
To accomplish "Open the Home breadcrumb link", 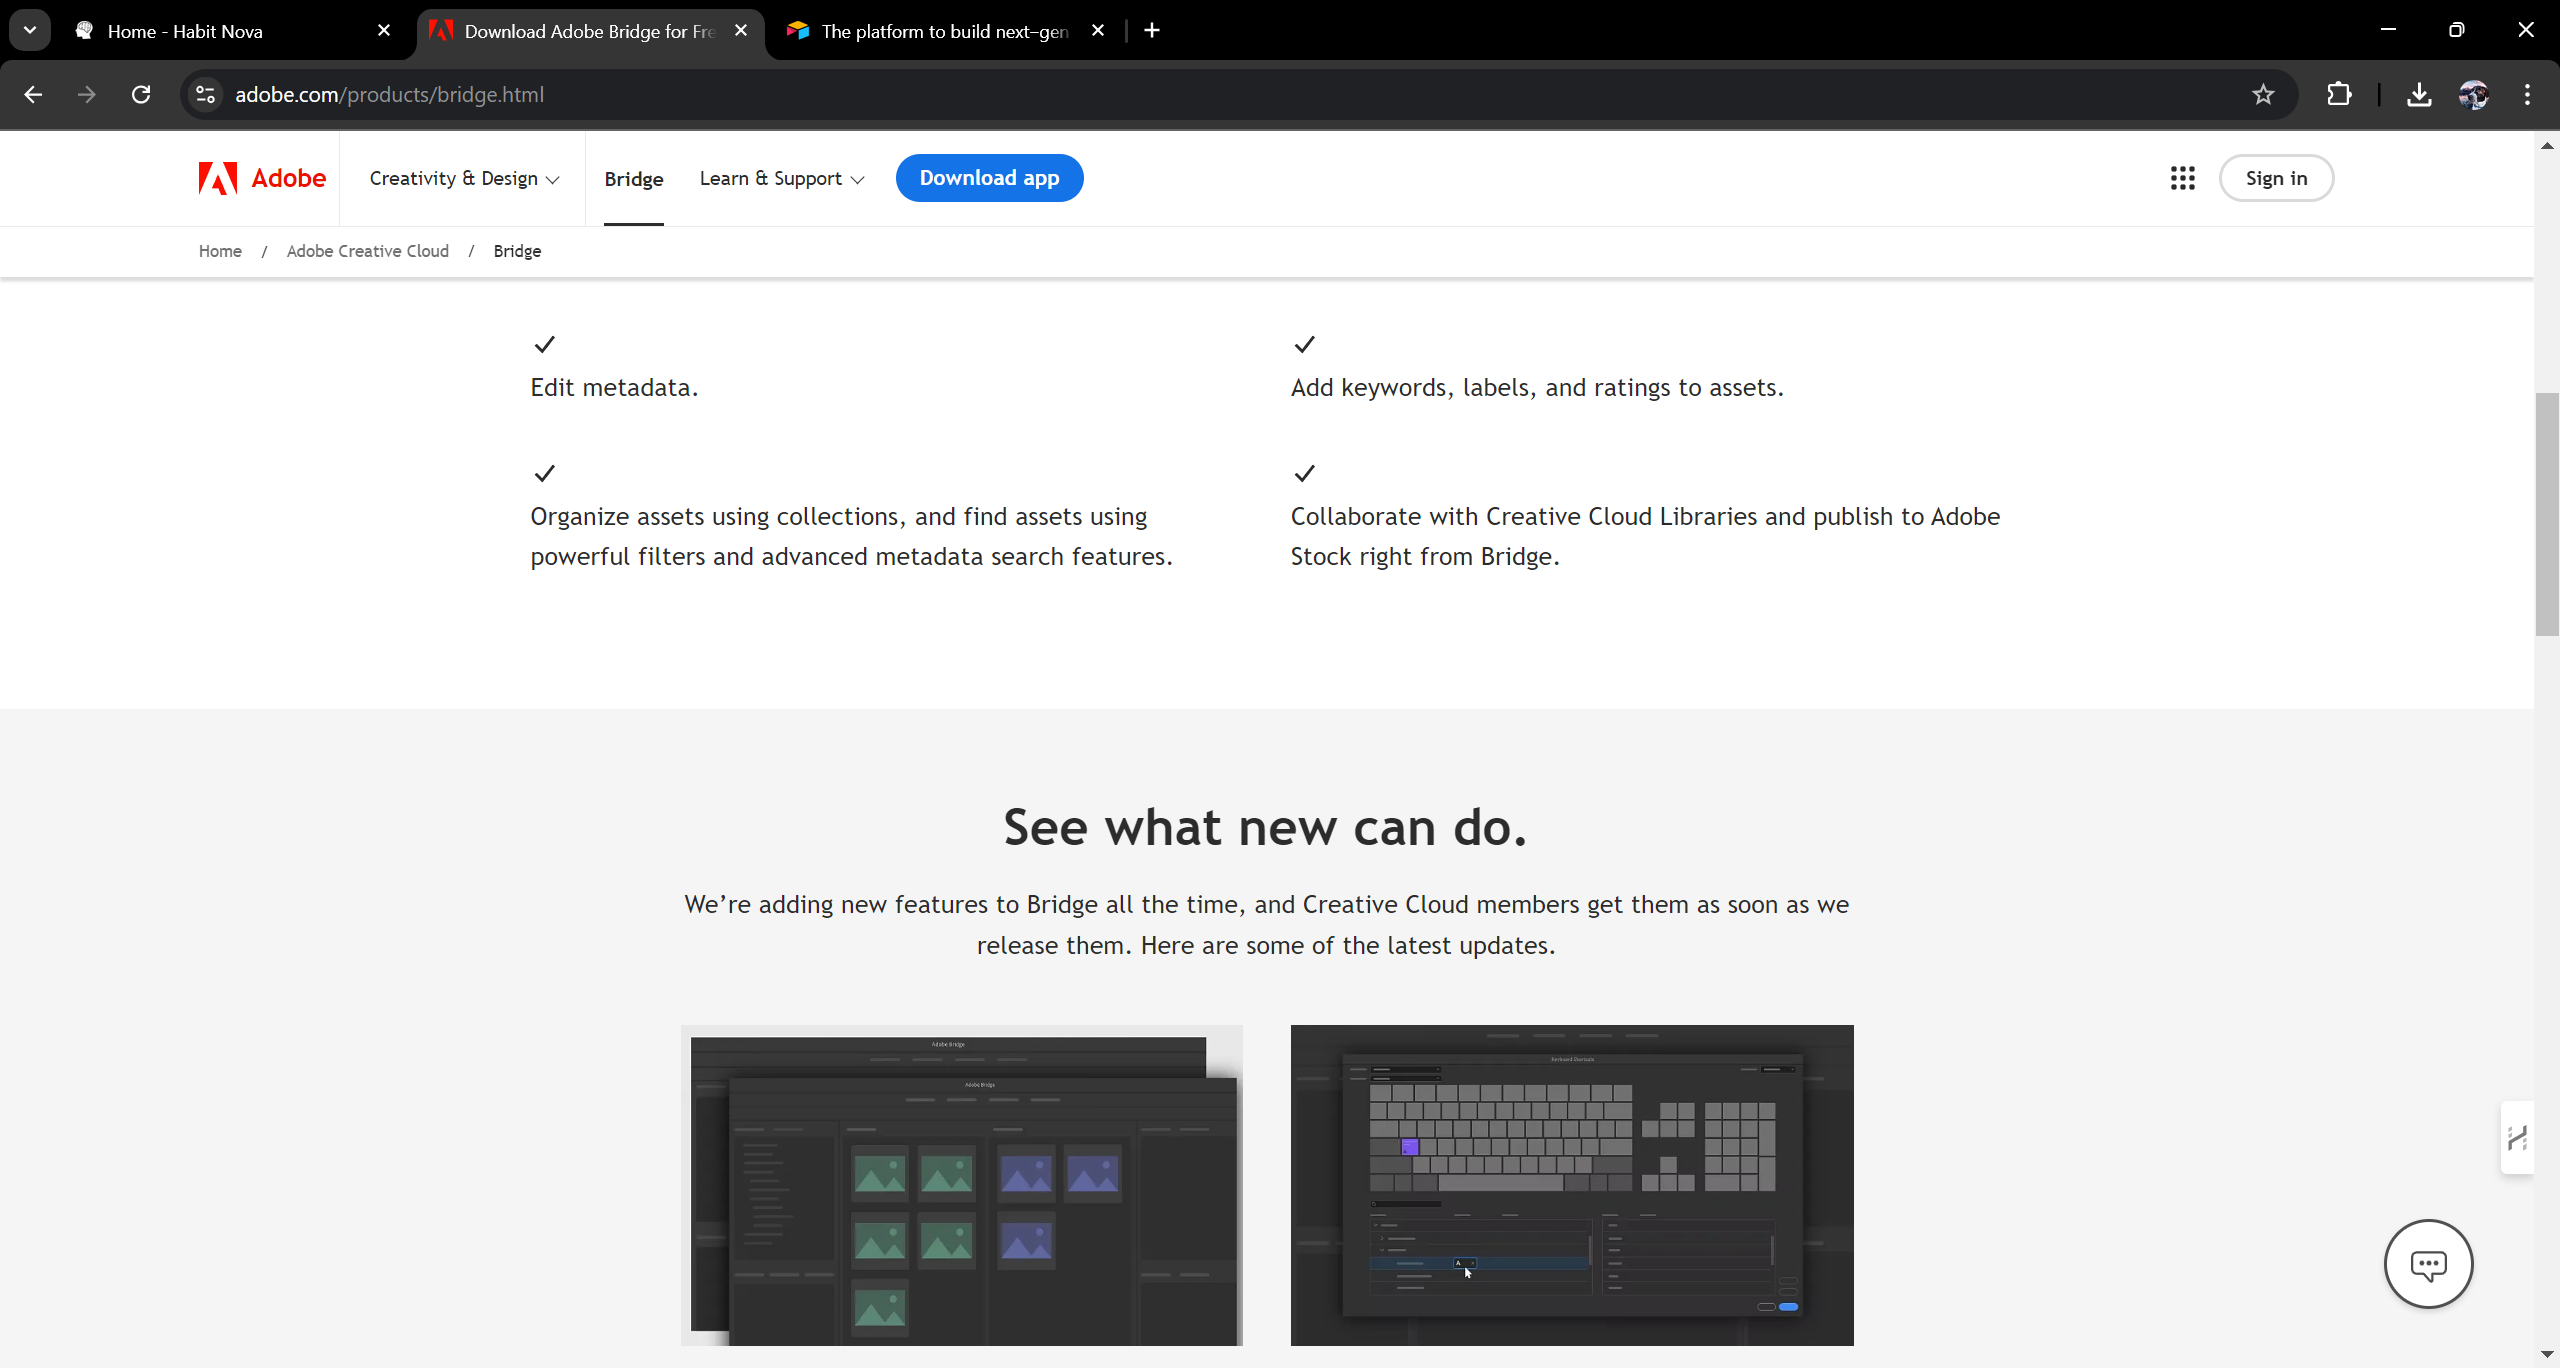I will [x=220, y=251].
